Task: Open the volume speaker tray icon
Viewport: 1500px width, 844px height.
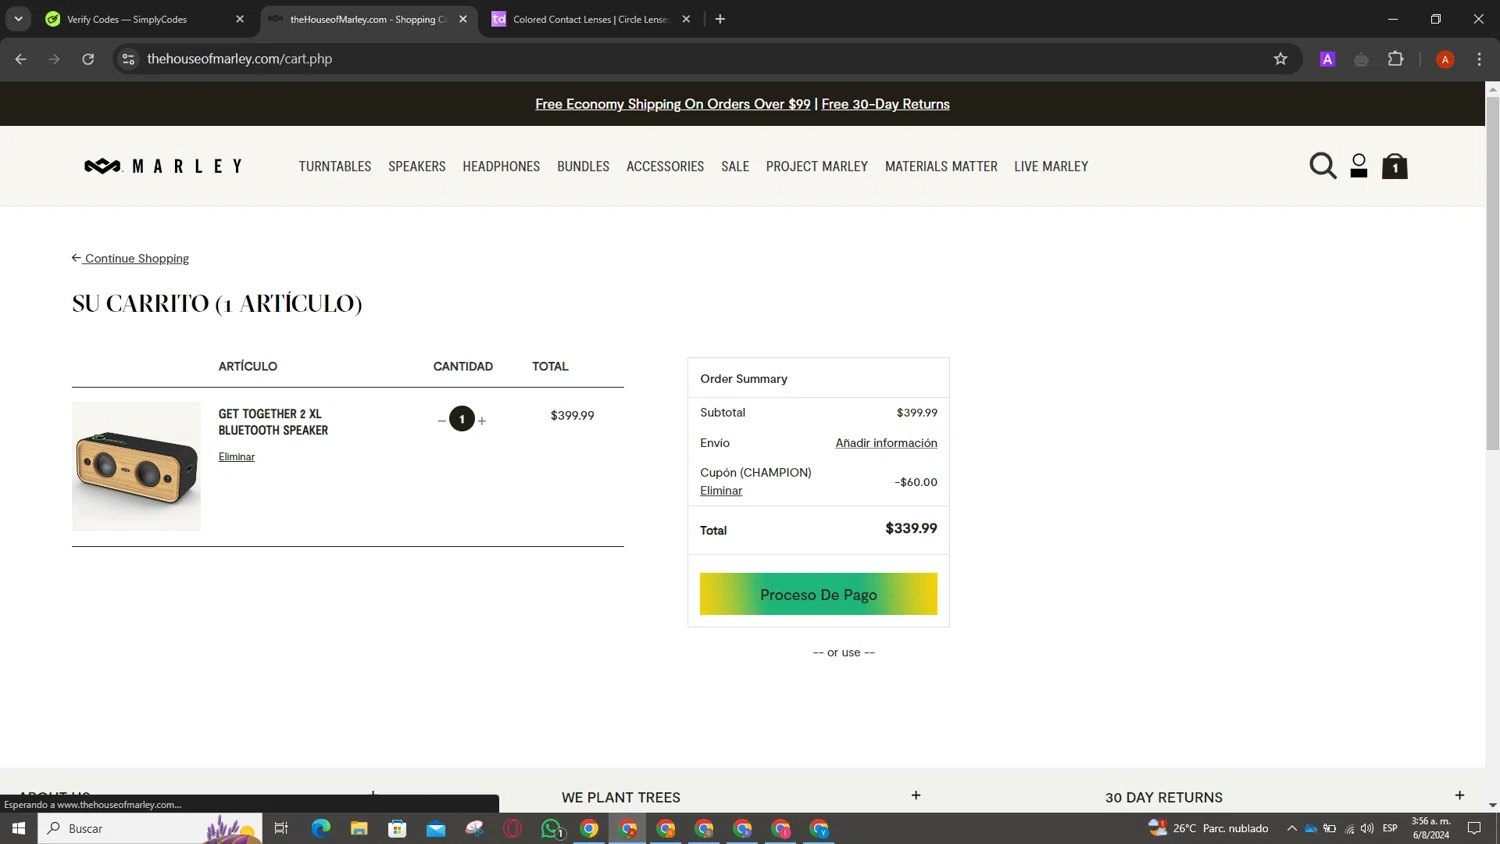Action: click(x=1367, y=828)
